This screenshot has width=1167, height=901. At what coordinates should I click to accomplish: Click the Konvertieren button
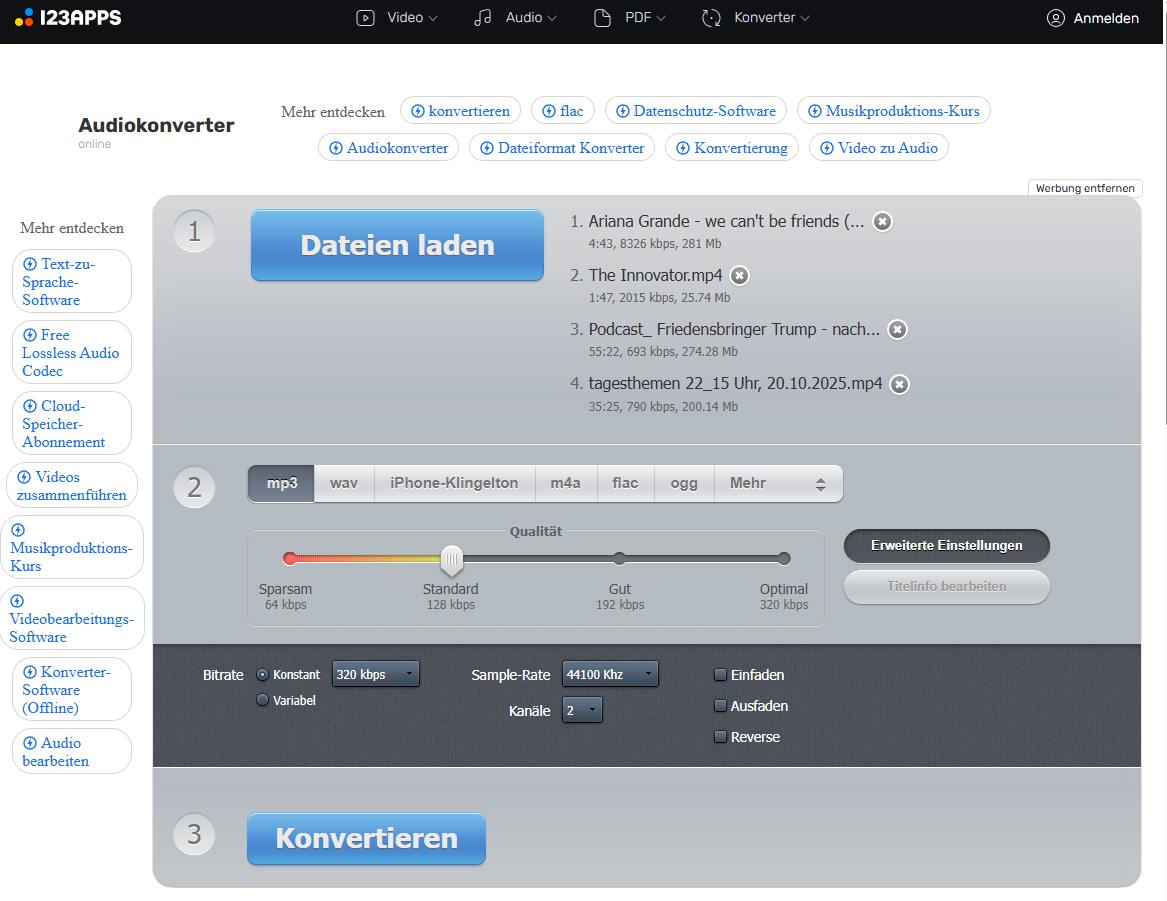[x=366, y=839]
